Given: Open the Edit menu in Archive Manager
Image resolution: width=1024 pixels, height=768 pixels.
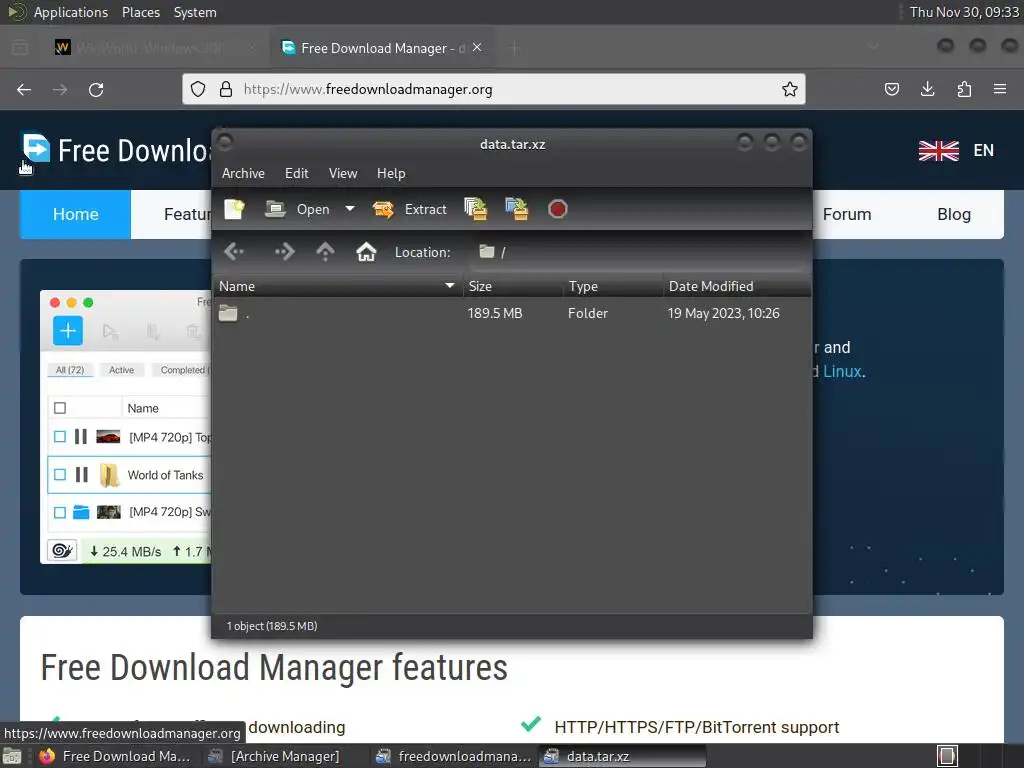Looking at the screenshot, I should click(296, 173).
